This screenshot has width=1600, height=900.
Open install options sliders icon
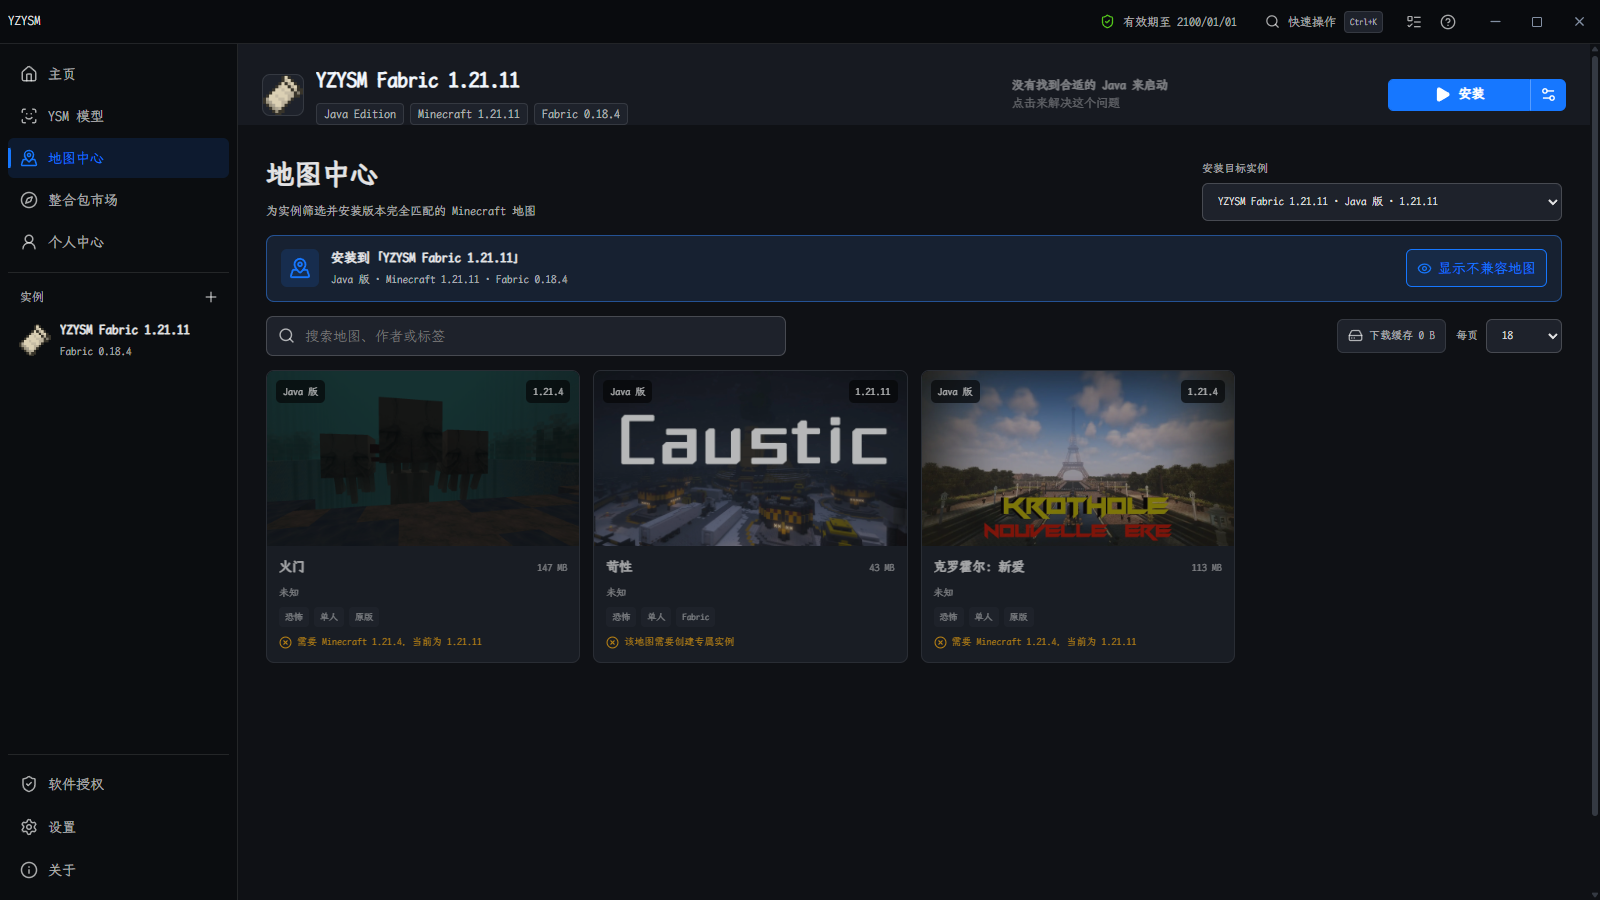[1548, 94]
